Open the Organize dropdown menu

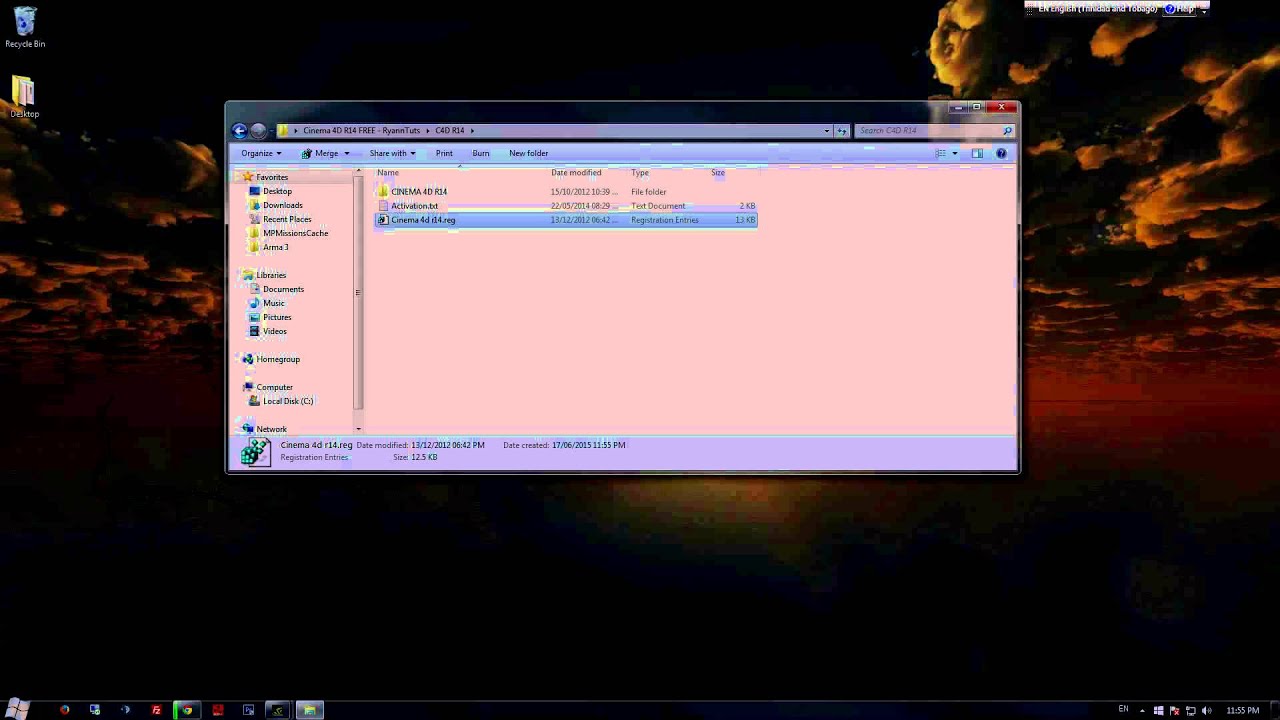pos(261,153)
